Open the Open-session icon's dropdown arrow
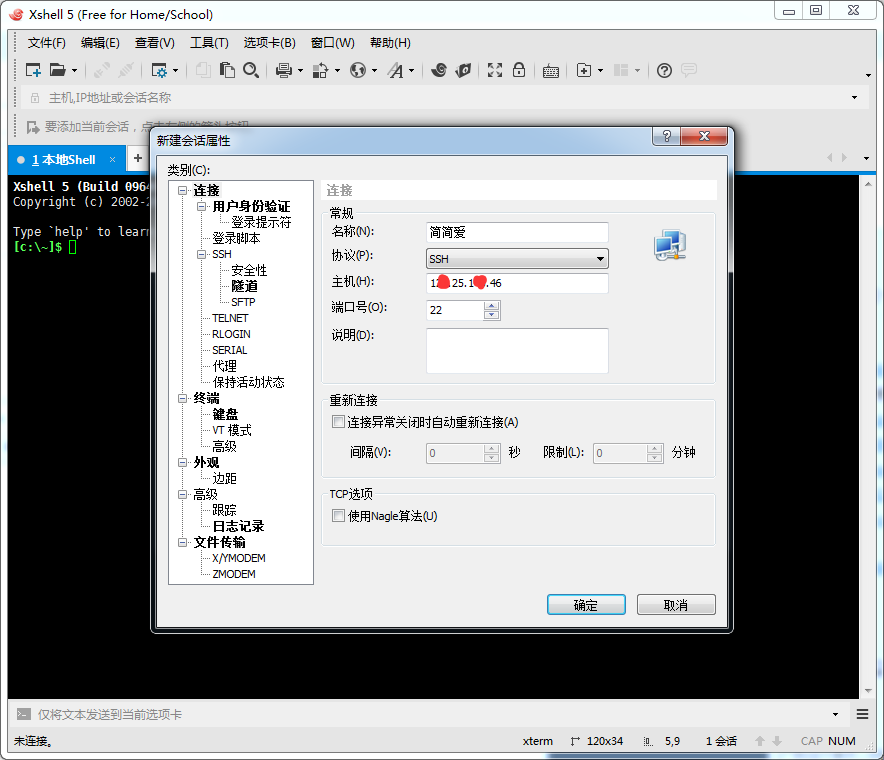The width and height of the screenshot is (884, 760). (74, 70)
